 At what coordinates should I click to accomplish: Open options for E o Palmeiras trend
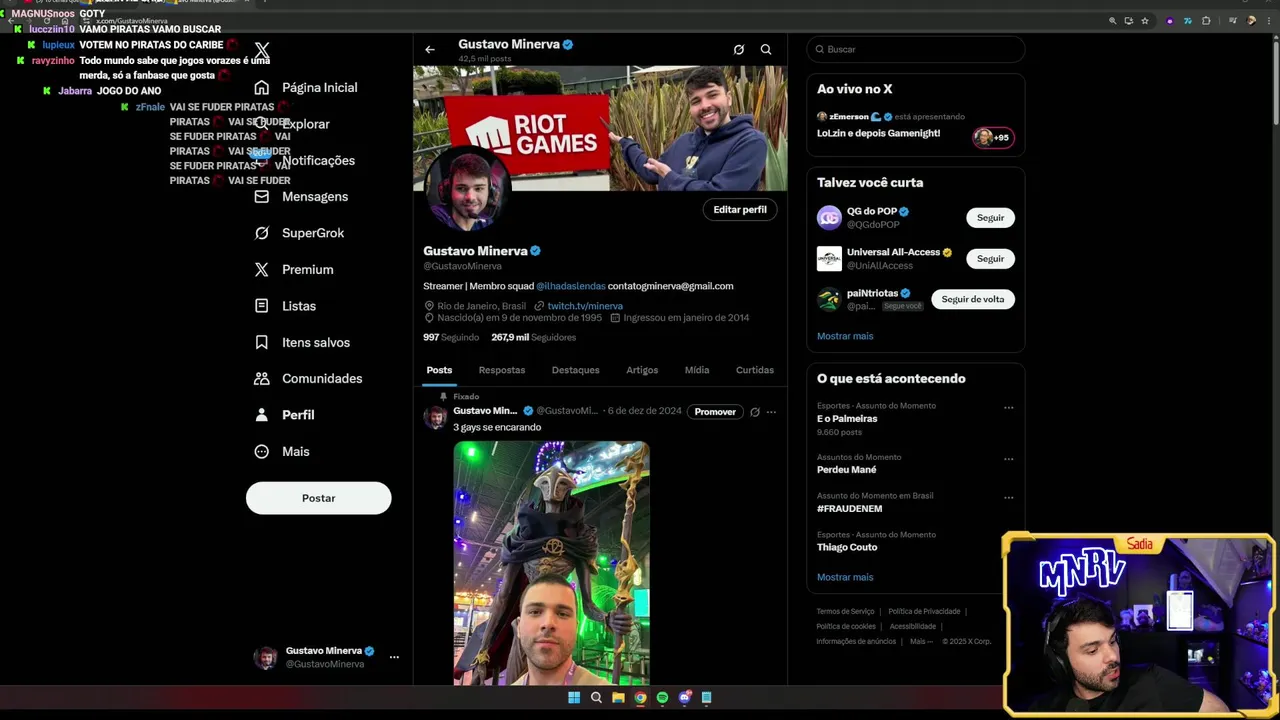pyautogui.click(x=1009, y=407)
